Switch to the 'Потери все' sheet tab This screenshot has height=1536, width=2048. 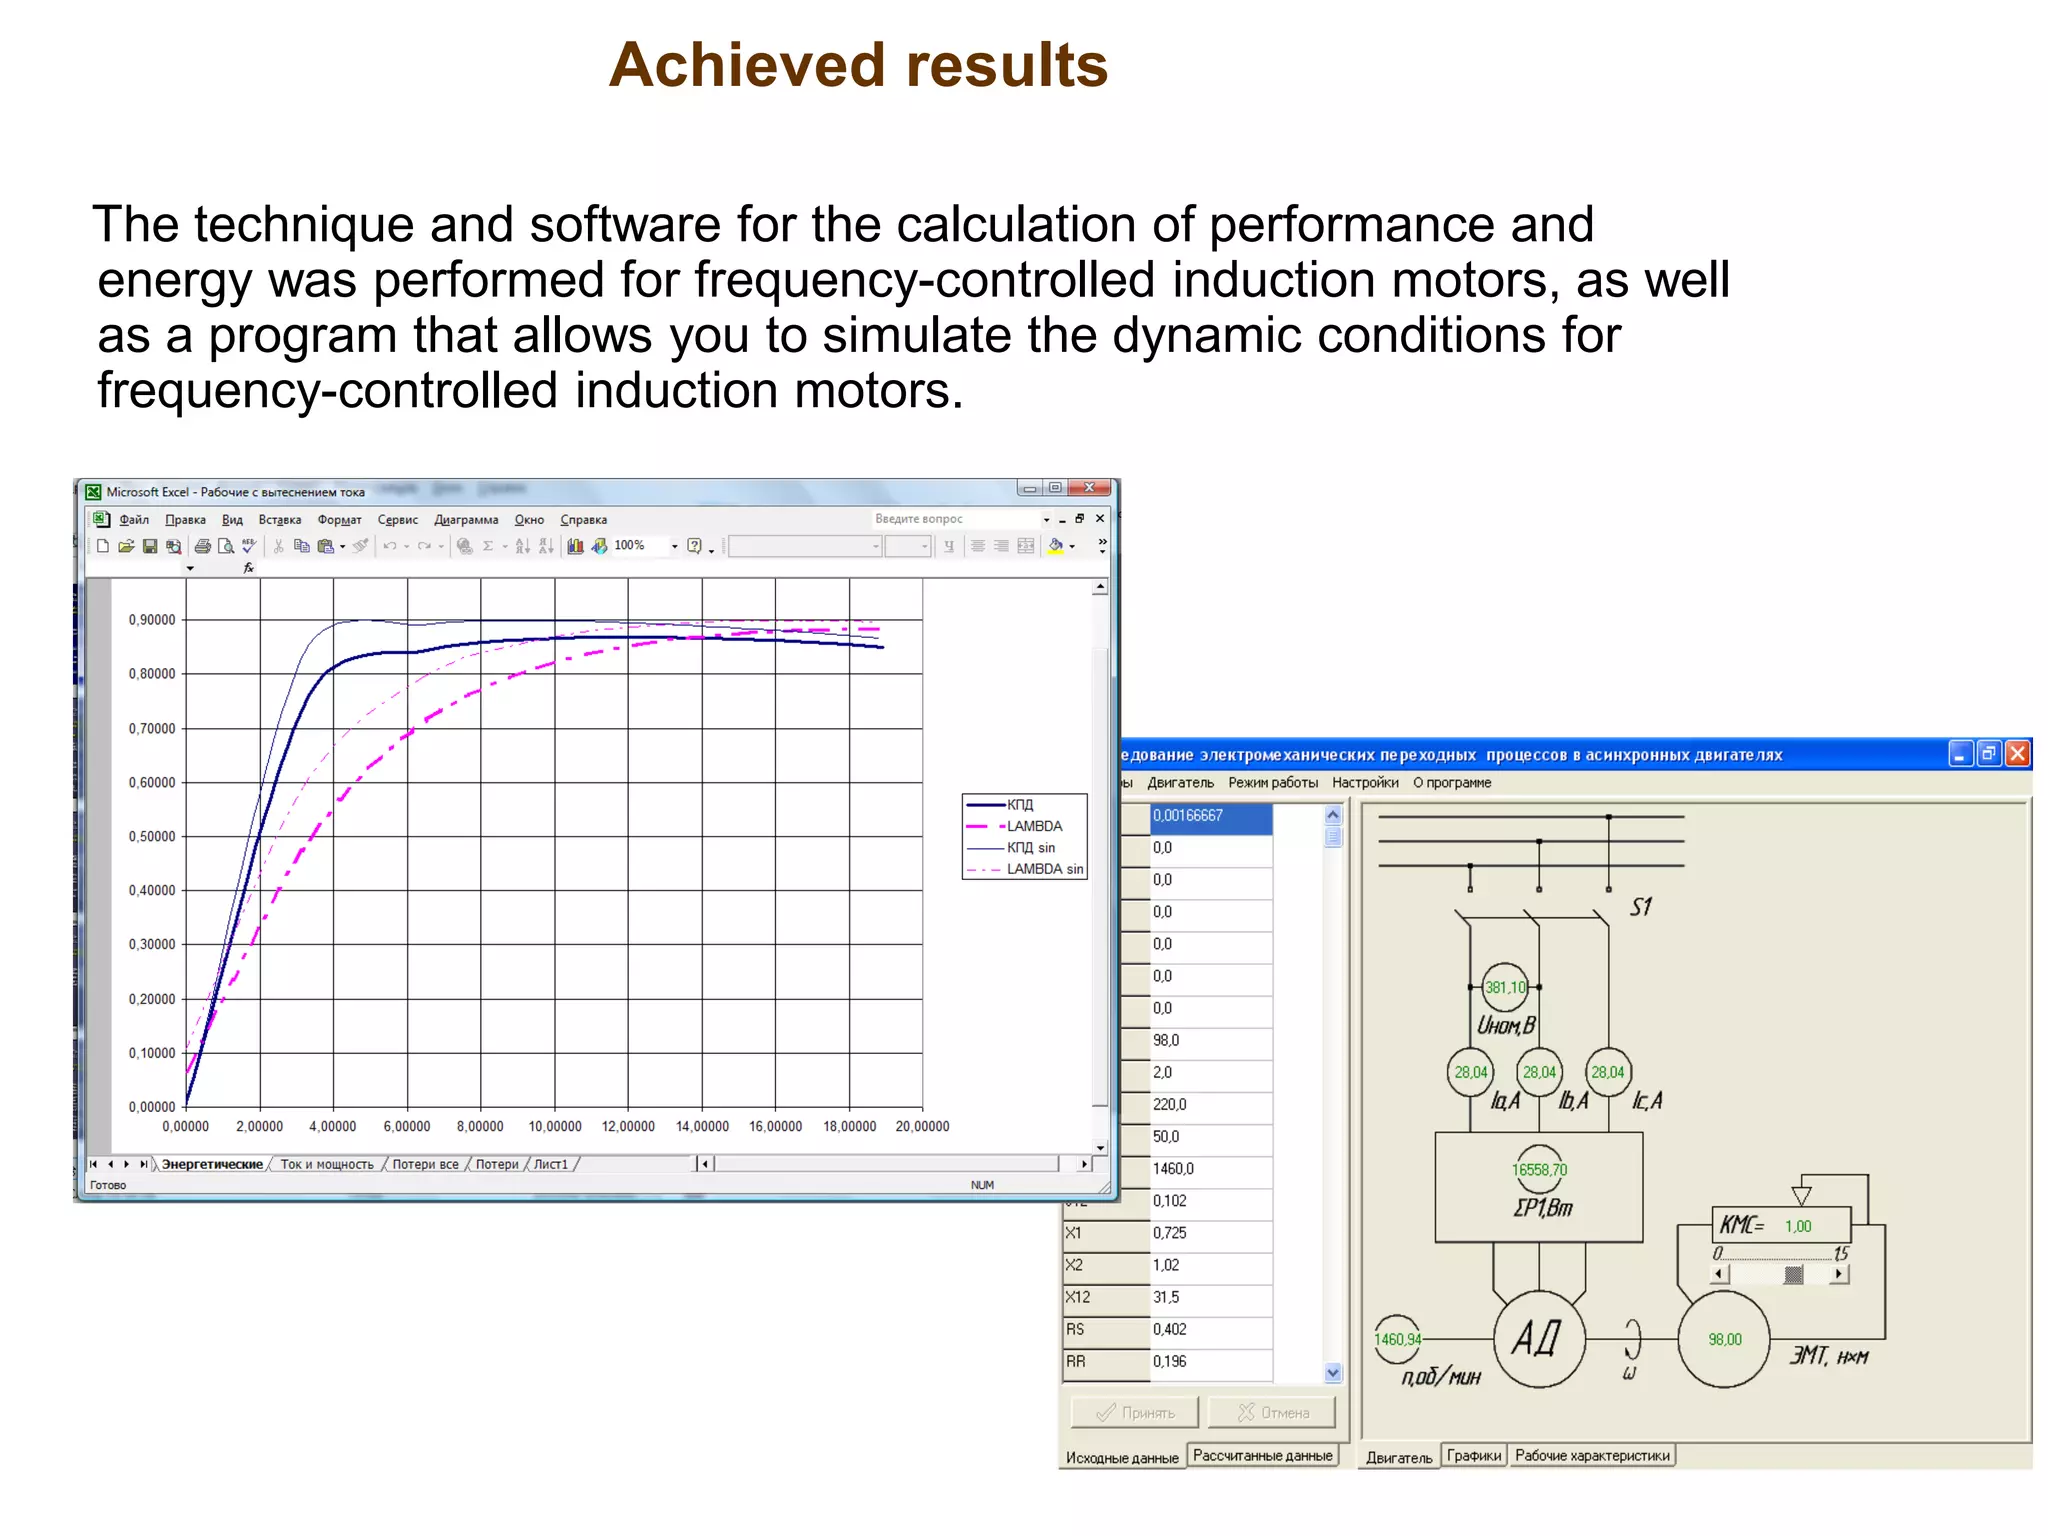[425, 1164]
